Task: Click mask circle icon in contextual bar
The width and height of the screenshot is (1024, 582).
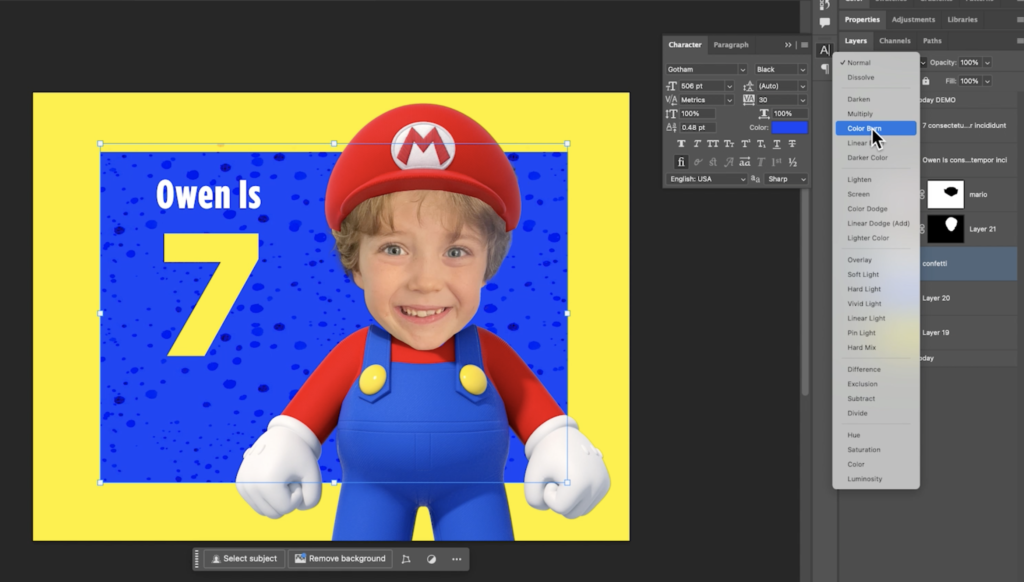Action: (x=431, y=559)
